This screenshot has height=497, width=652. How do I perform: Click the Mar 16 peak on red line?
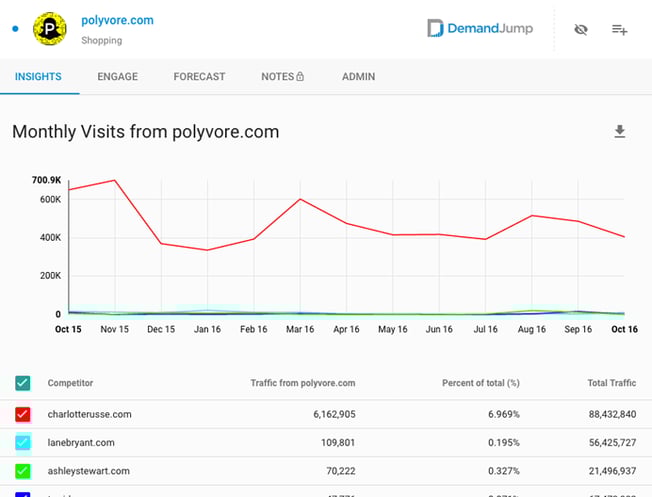tap(300, 199)
